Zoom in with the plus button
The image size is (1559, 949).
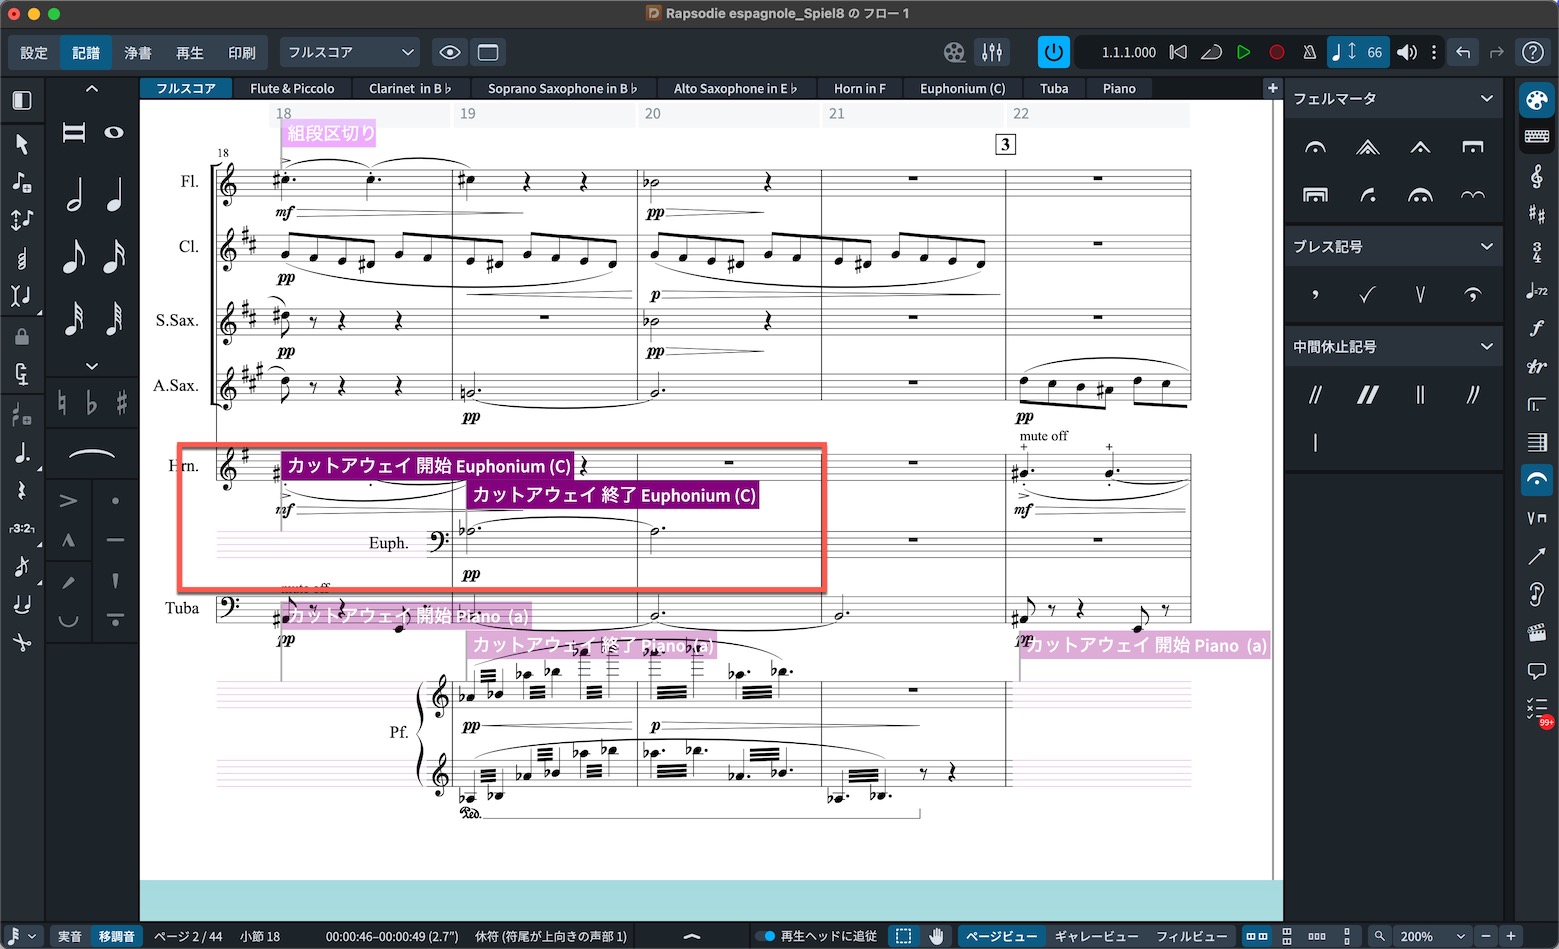1511,936
